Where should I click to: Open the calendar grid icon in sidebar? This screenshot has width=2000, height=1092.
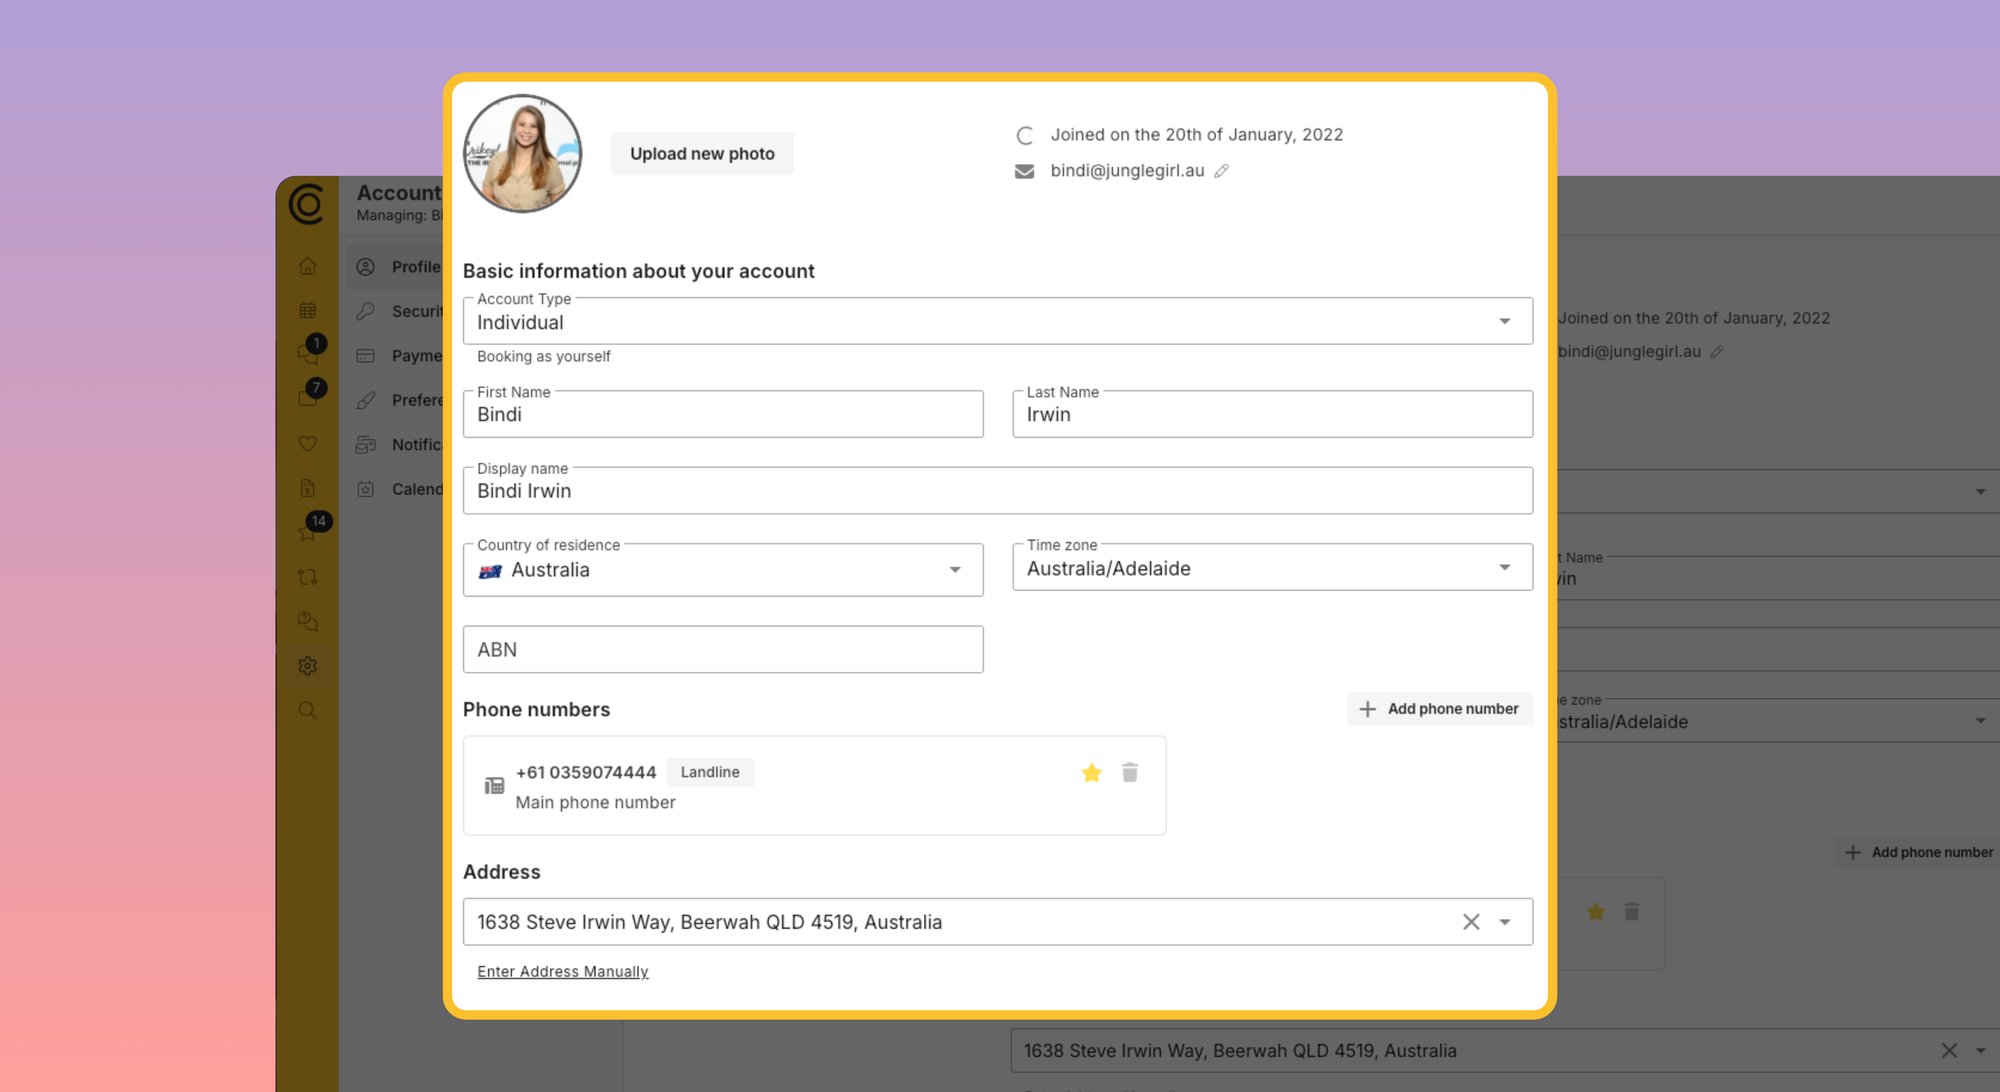point(307,310)
